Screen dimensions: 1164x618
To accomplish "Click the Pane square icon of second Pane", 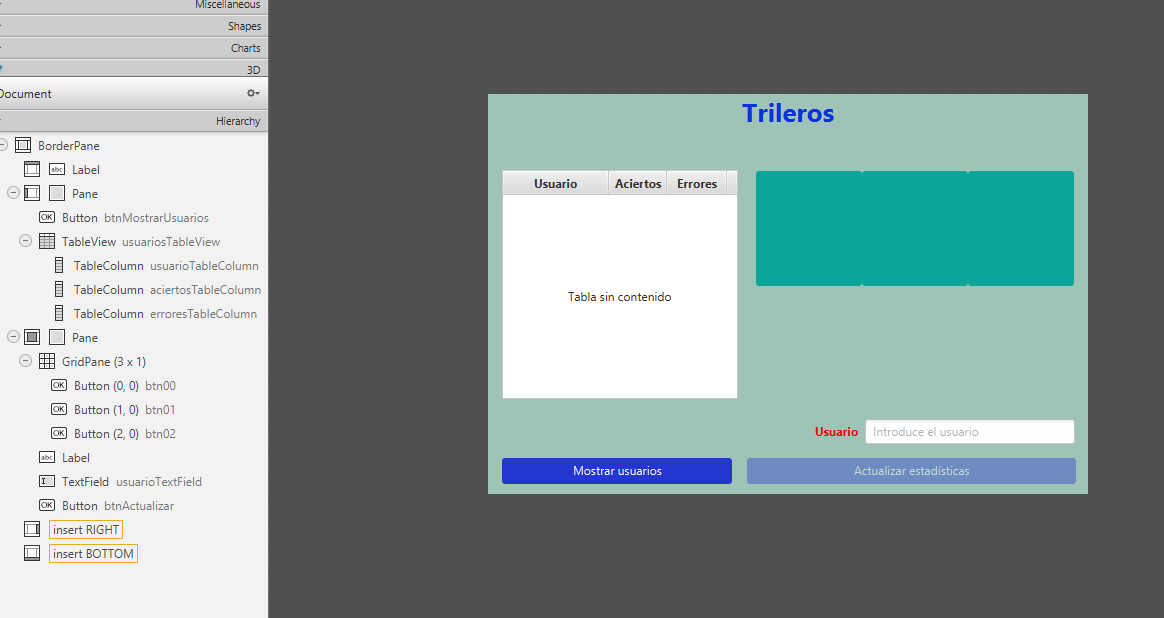I will pyautogui.click(x=57, y=337).
